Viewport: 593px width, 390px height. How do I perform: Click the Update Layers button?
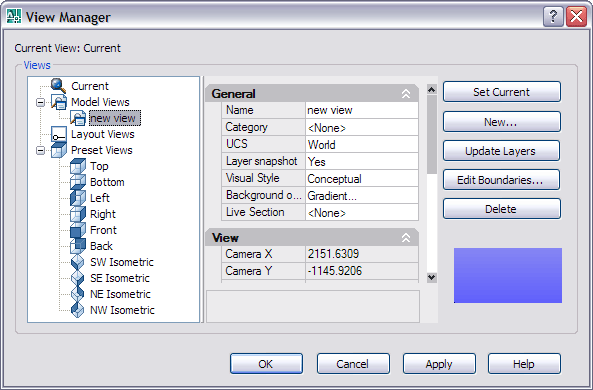(501, 151)
